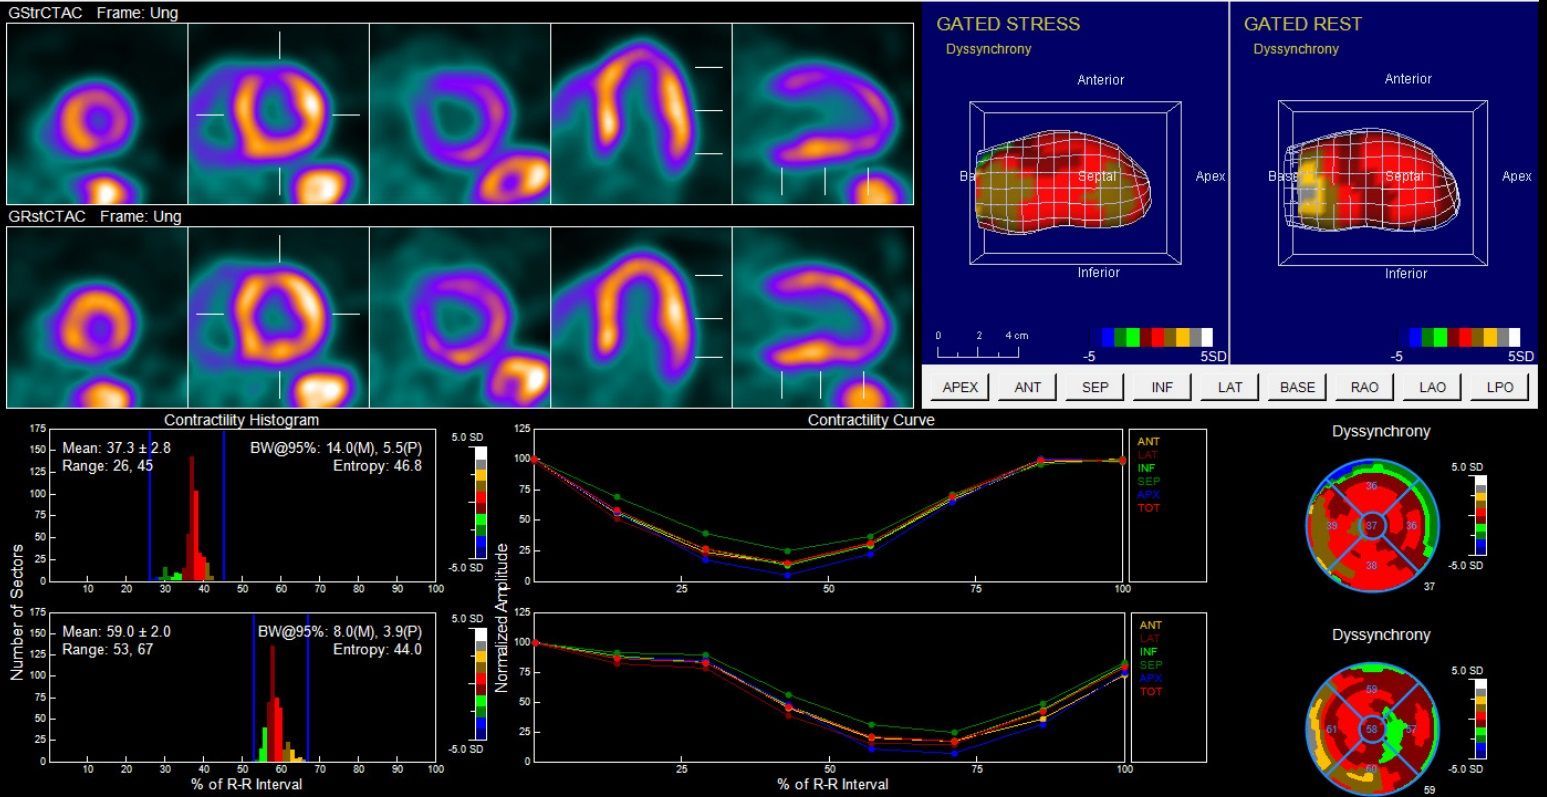The width and height of the screenshot is (1547, 797).
Task: Click the "Entropy: 44.0" value
Action: (x=377, y=649)
